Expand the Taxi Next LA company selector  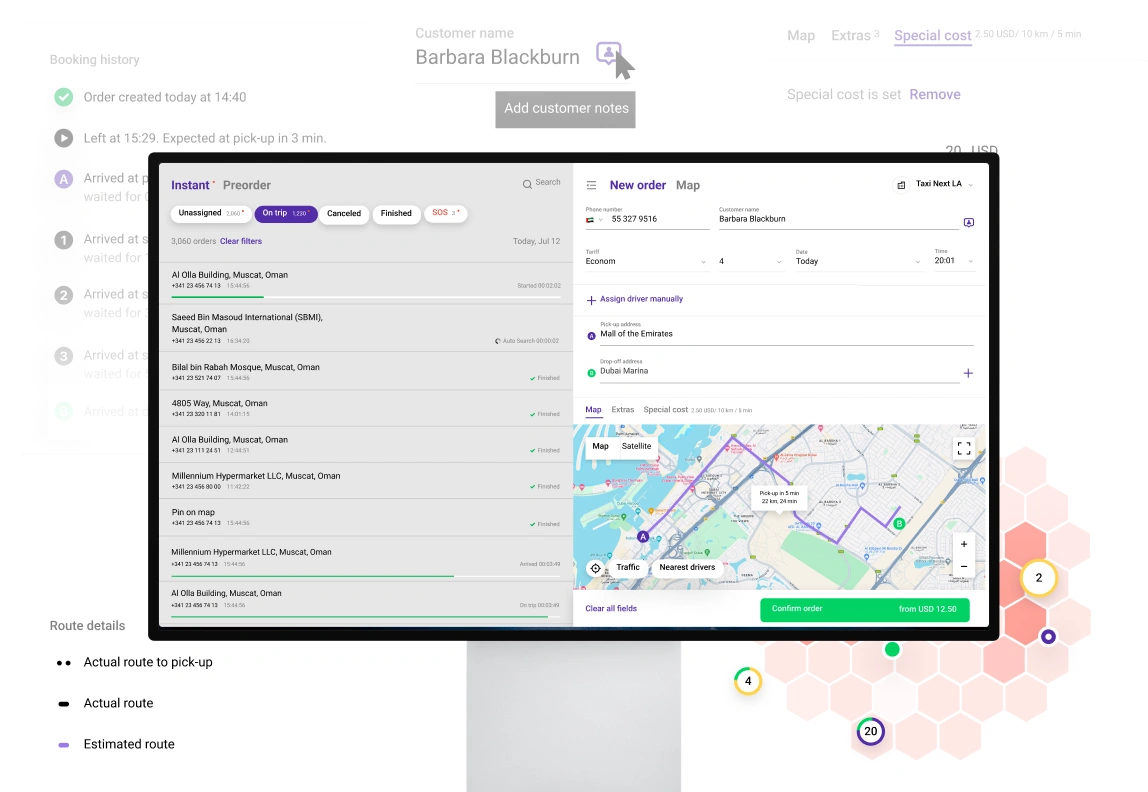point(945,184)
